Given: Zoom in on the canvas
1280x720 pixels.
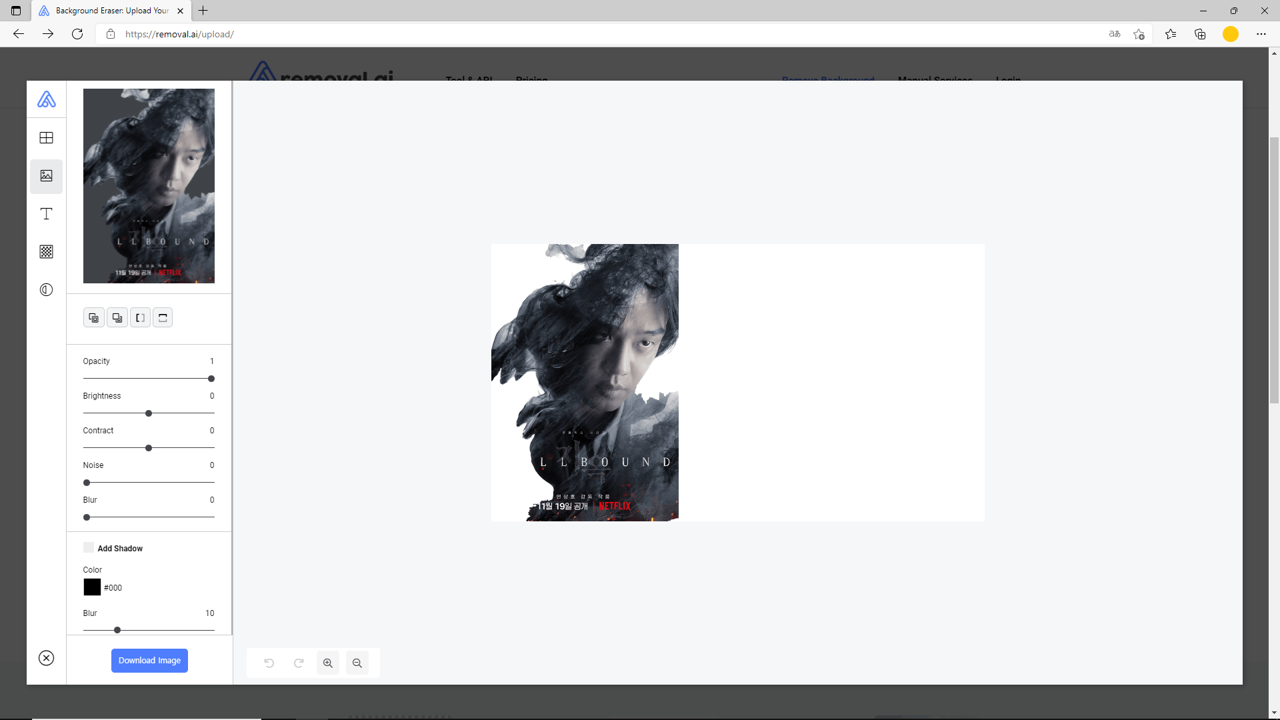Looking at the screenshot, I should tap(327, 663).
